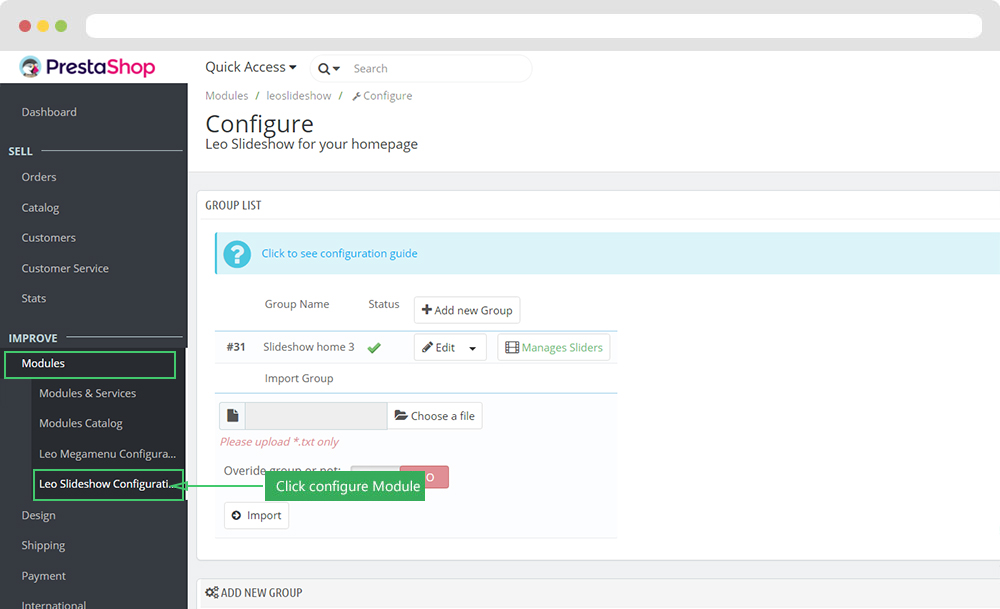
Task: Open Modules Catalog submenu
Action: coord(80,423)
